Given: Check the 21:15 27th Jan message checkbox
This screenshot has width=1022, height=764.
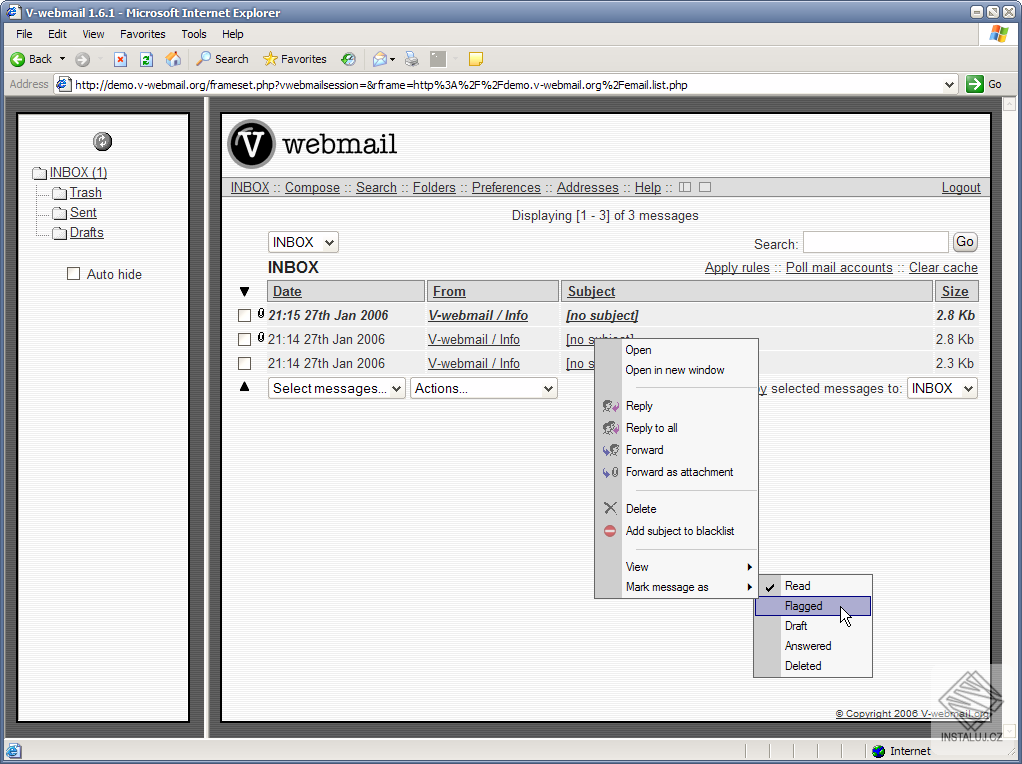Looking at the screenshot, I should (x=244, y=316).
